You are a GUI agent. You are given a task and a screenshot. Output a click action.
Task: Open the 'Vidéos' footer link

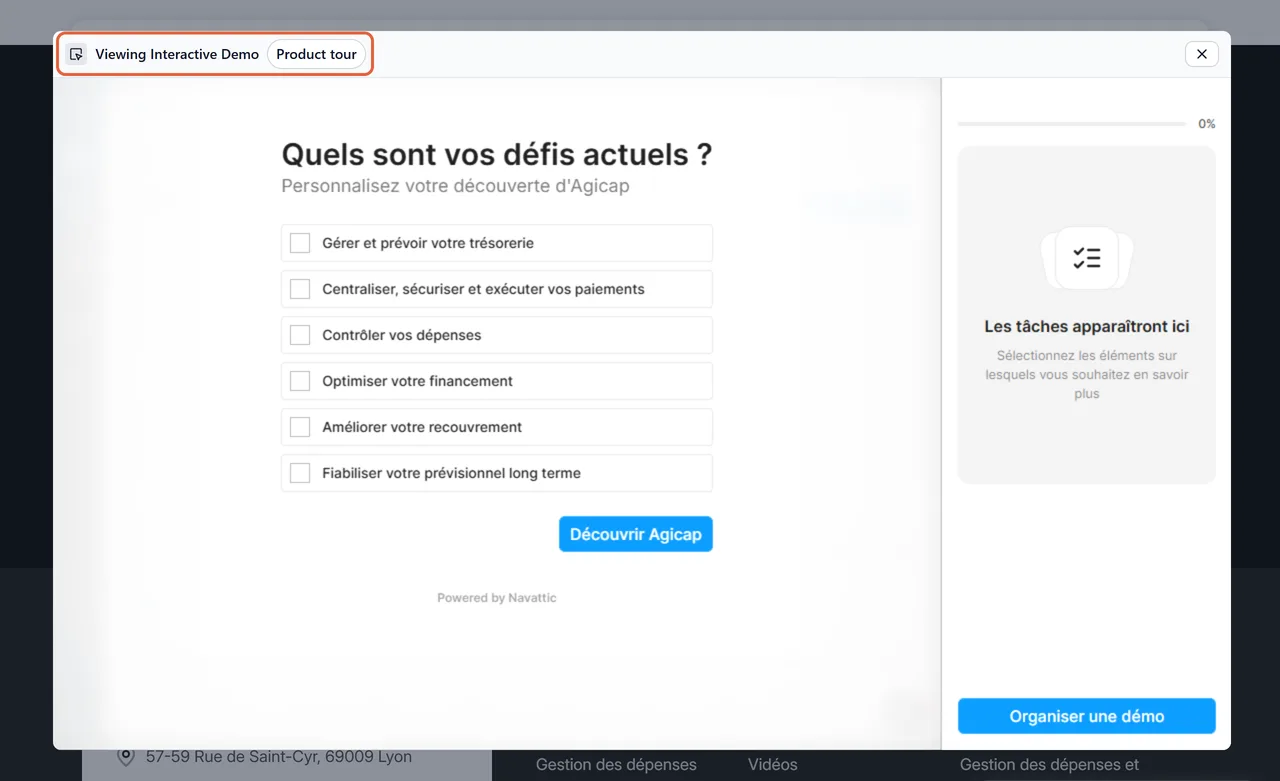(x=773, y=765)
